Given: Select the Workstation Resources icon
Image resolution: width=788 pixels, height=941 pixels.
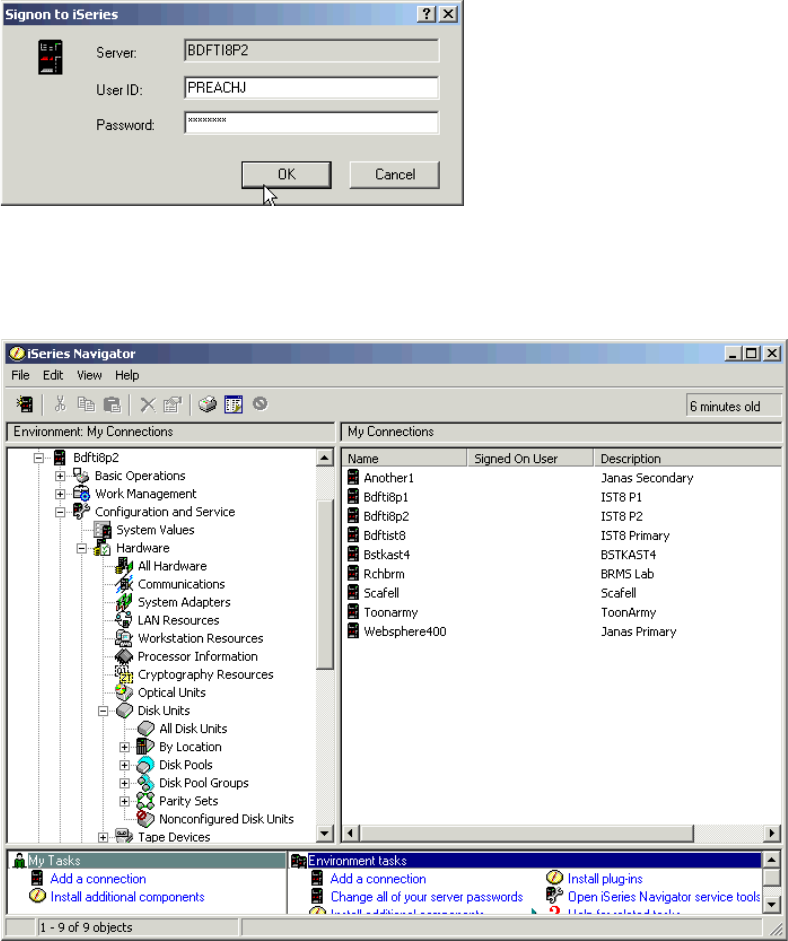Looking at the screenshot, I should tap(124, 638).
